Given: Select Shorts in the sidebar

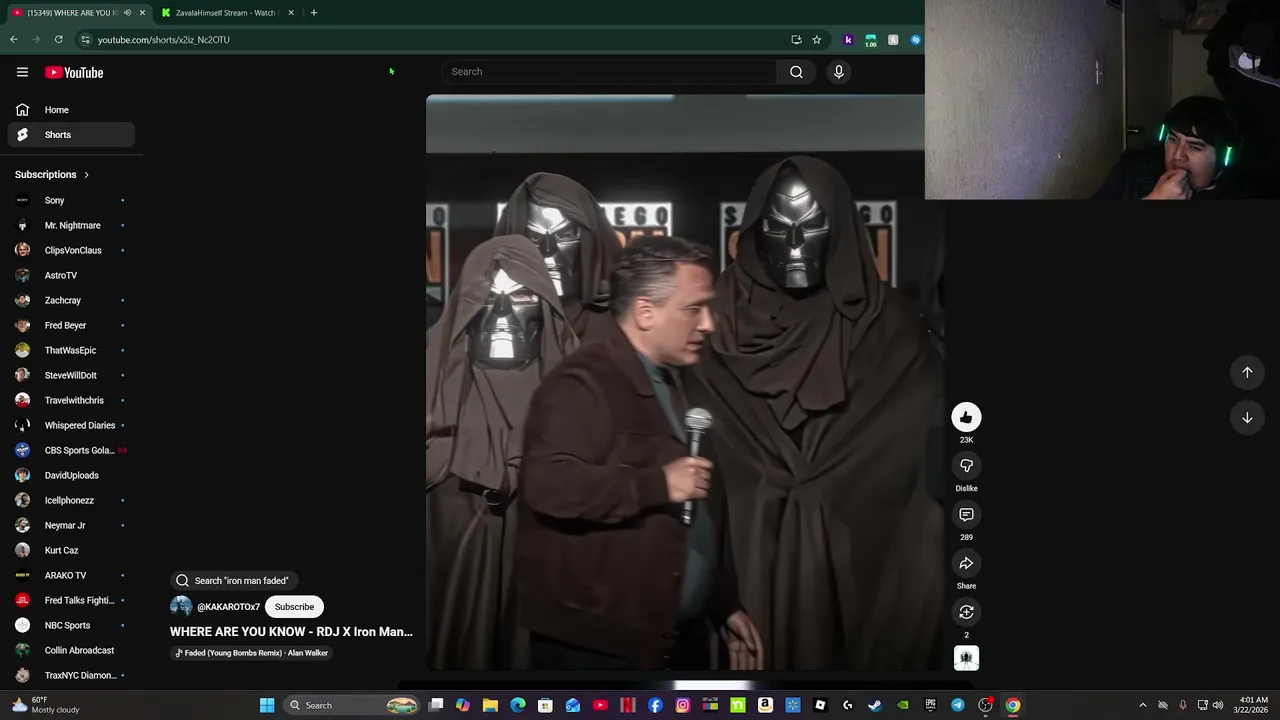Looking at the screenshot, I should coord(71,135).
